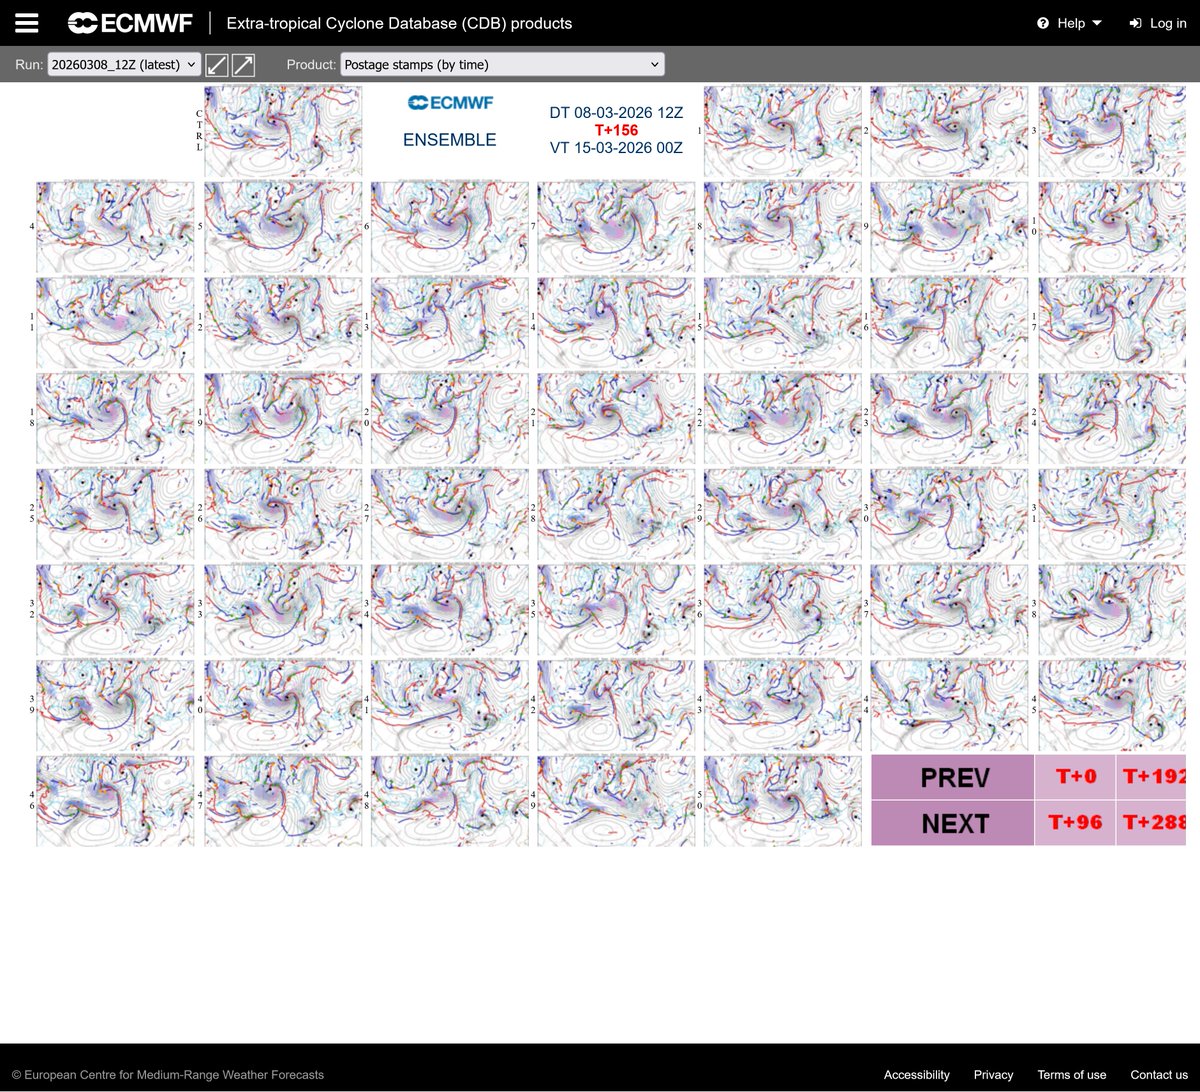This screenshot has height=1092, width=1200.
Task: Click the Log in arrow icon
Action: pyautogui.click(x=1135, y=23)
